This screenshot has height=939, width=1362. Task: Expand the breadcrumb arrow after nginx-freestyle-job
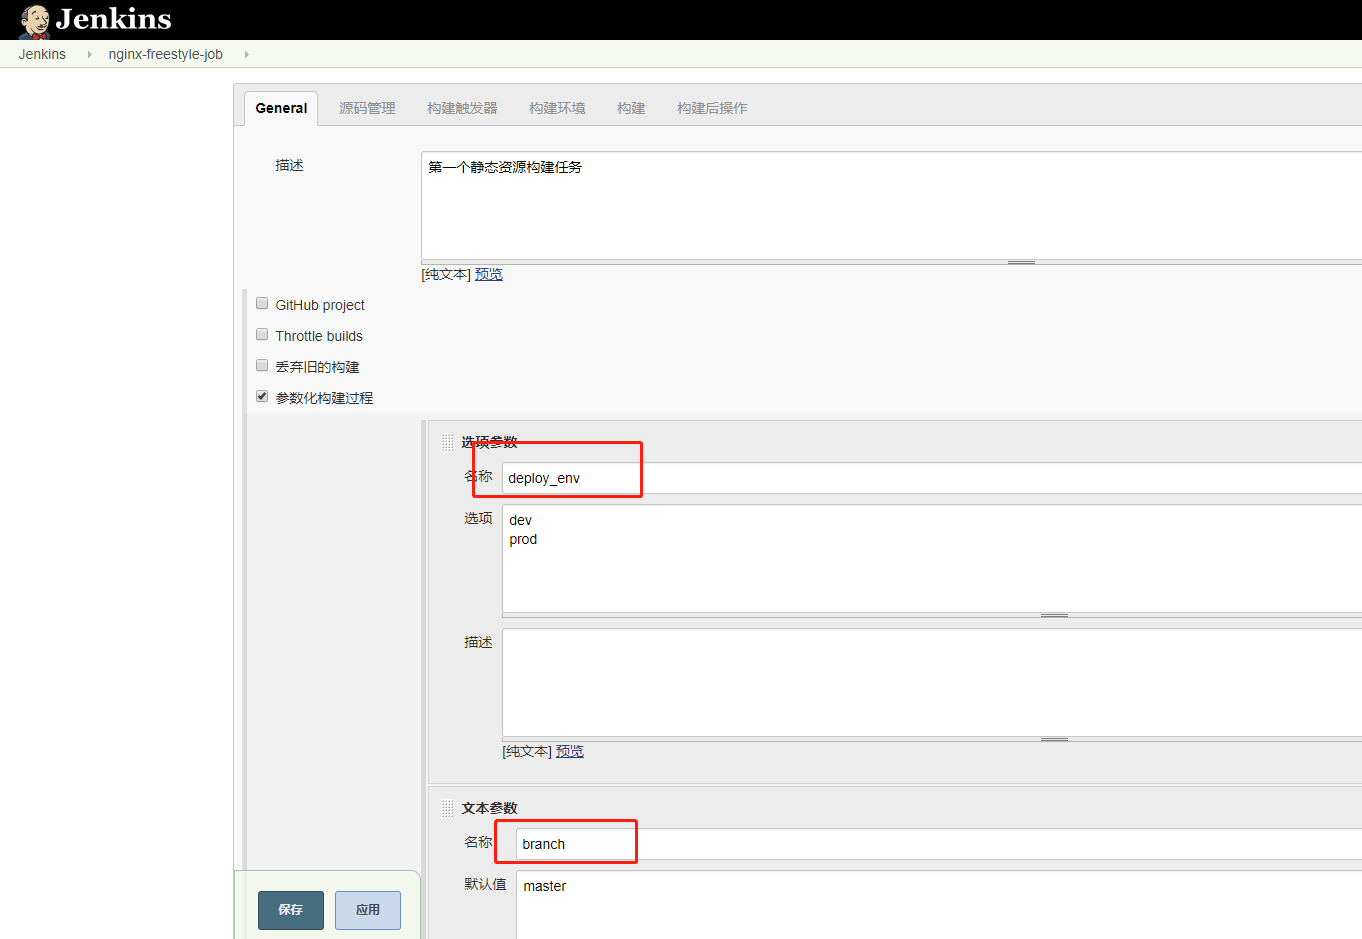246,54
